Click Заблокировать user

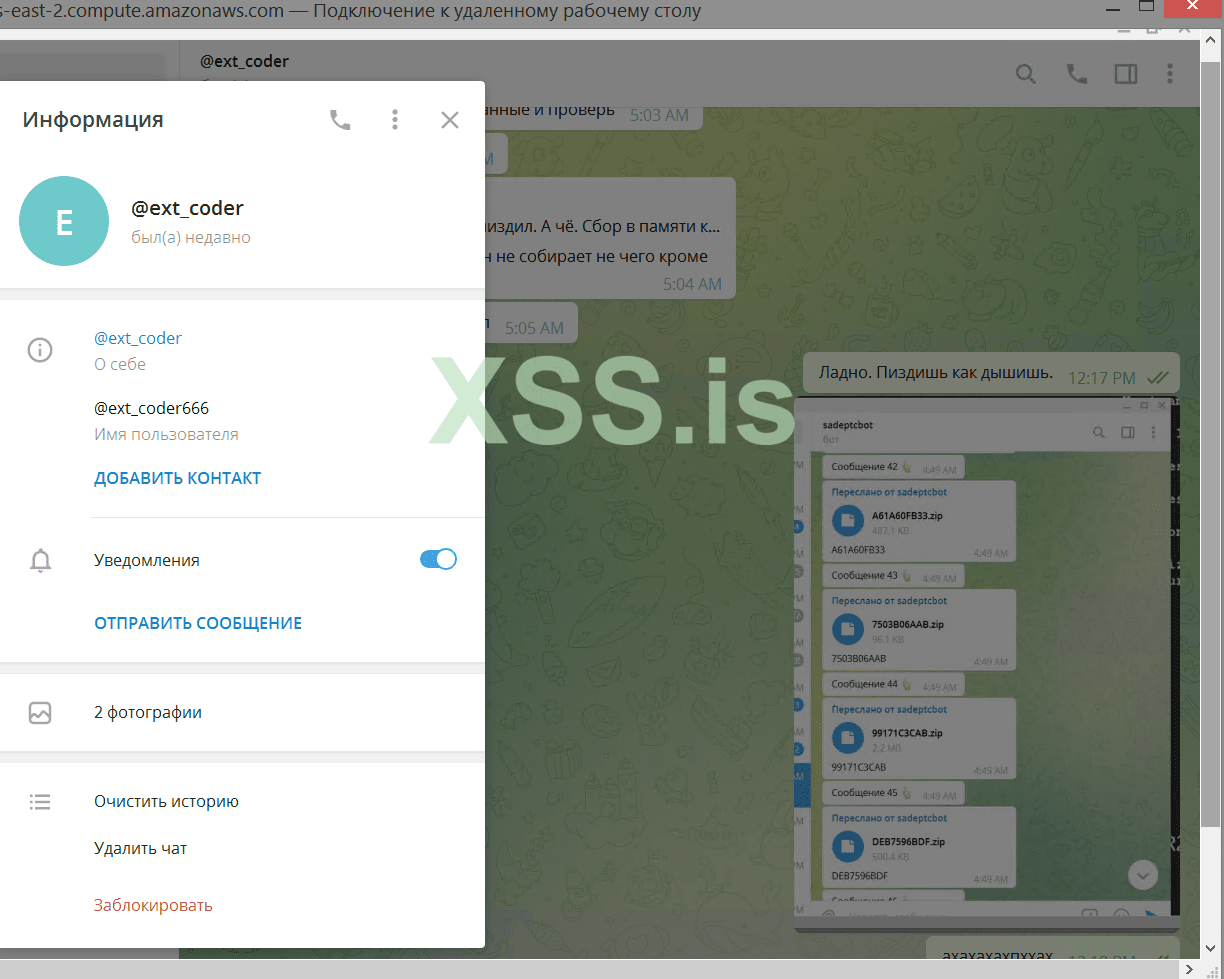[x=153, y=905]
